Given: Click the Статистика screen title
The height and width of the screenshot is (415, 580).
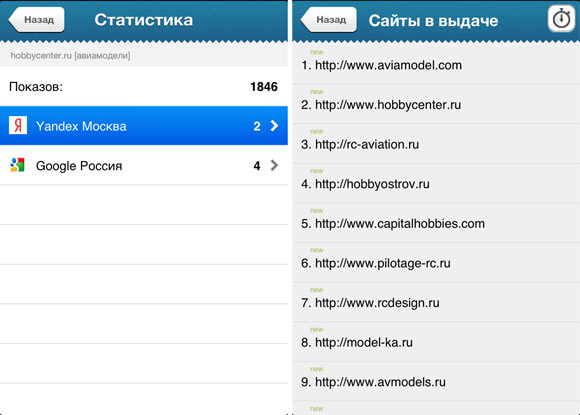Looking at the screenshot, I should [x=144, y=20].
